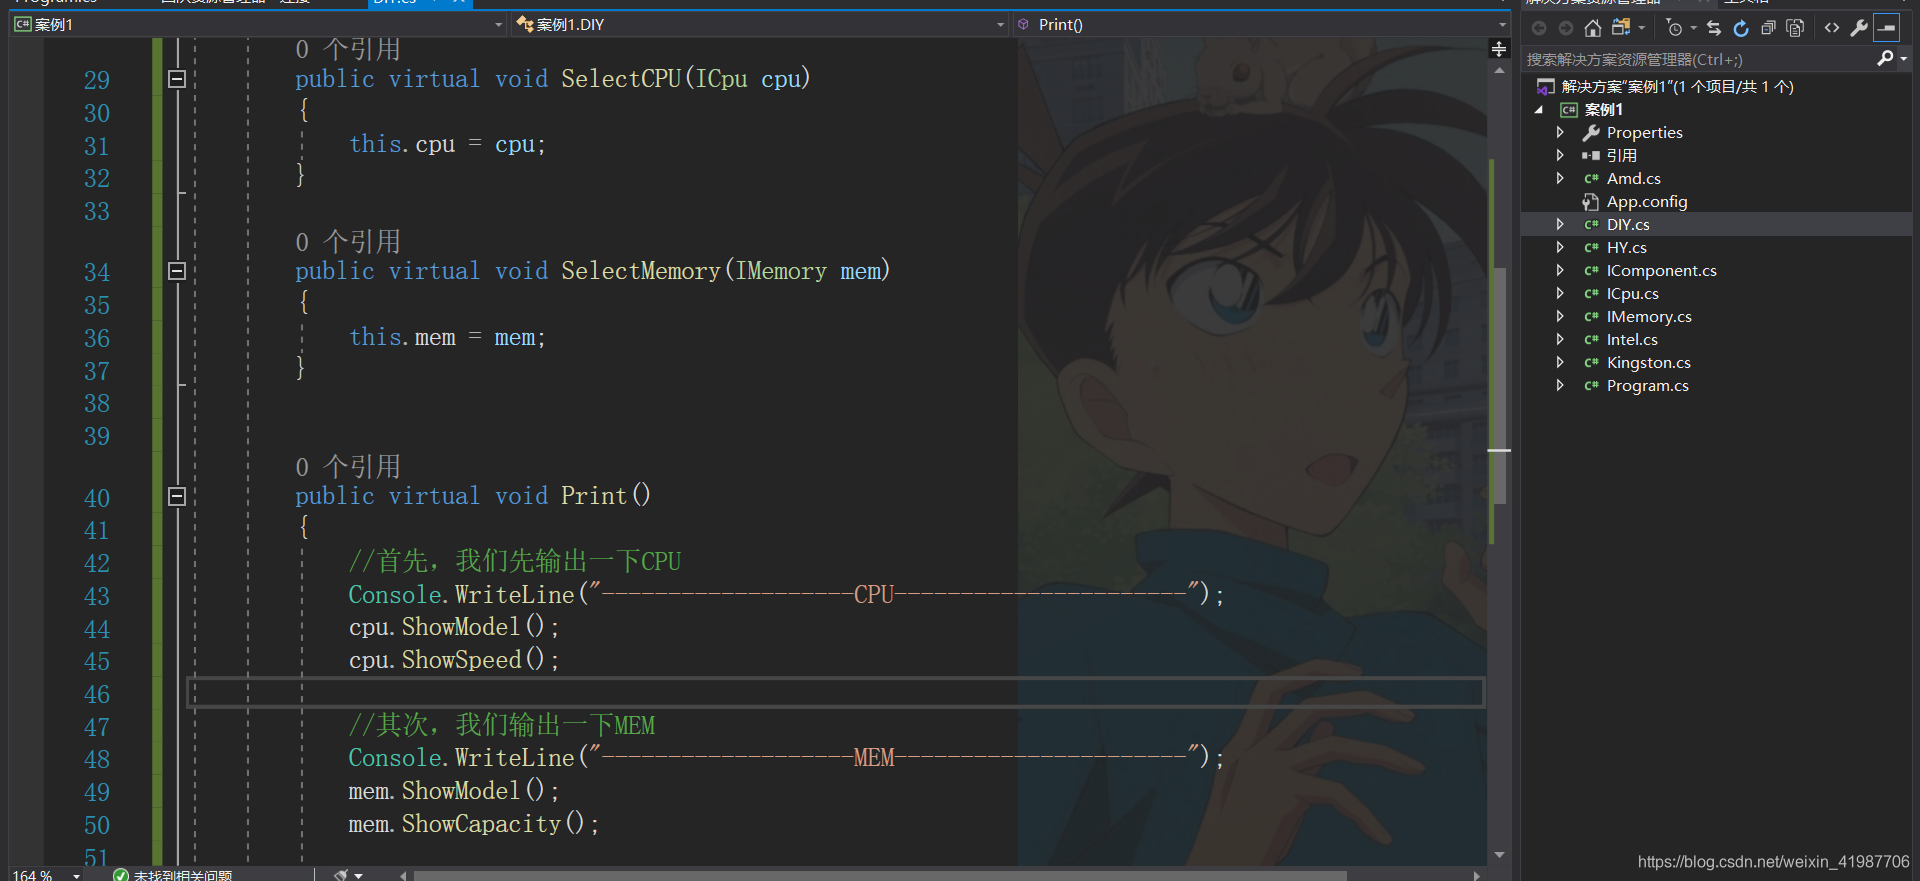The image size is (1920, 881).
Task: Click the Solution Explorer search box
Action: (x=1698, y=59)
